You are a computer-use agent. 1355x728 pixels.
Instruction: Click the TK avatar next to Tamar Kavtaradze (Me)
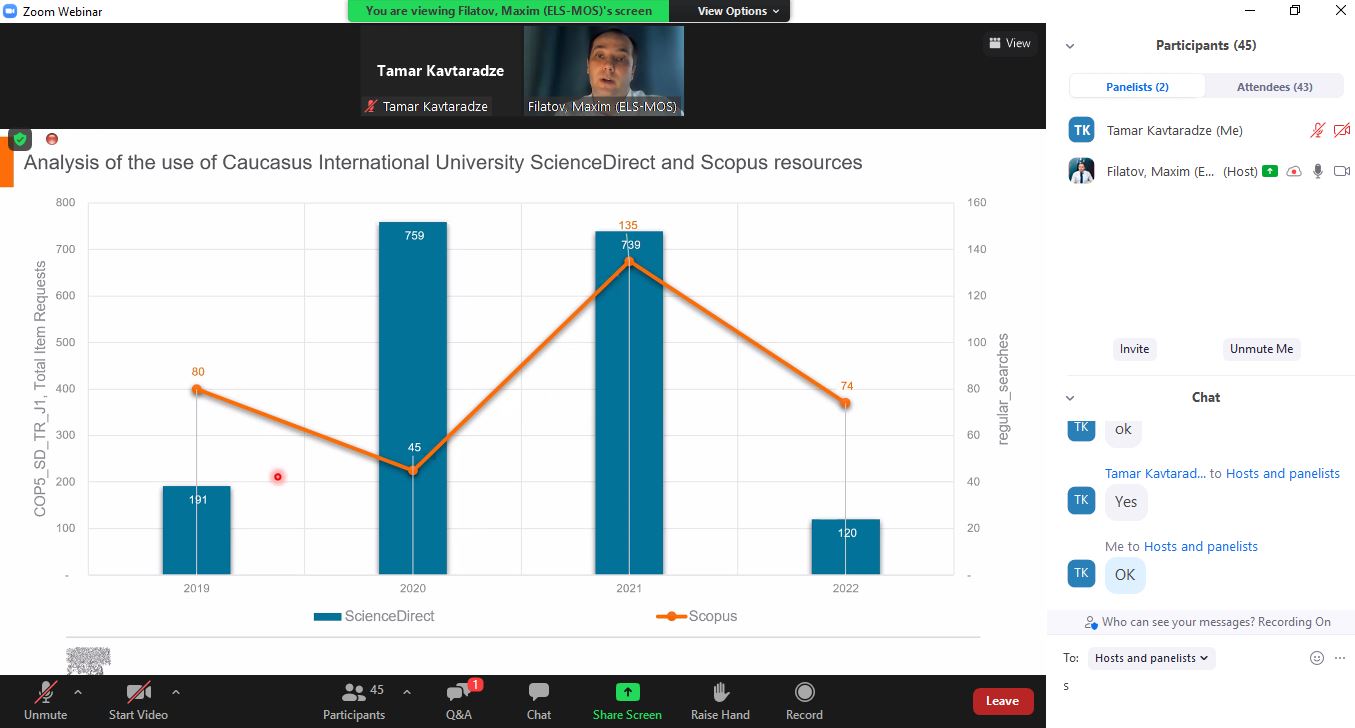coord(1081,130)
